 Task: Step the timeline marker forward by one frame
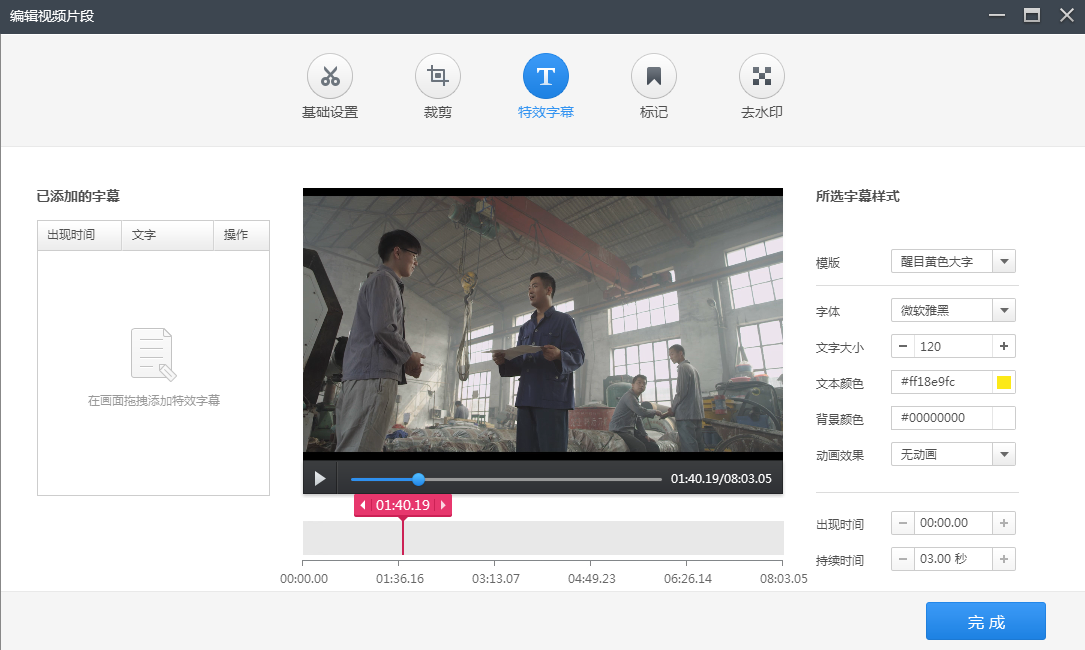444,505
